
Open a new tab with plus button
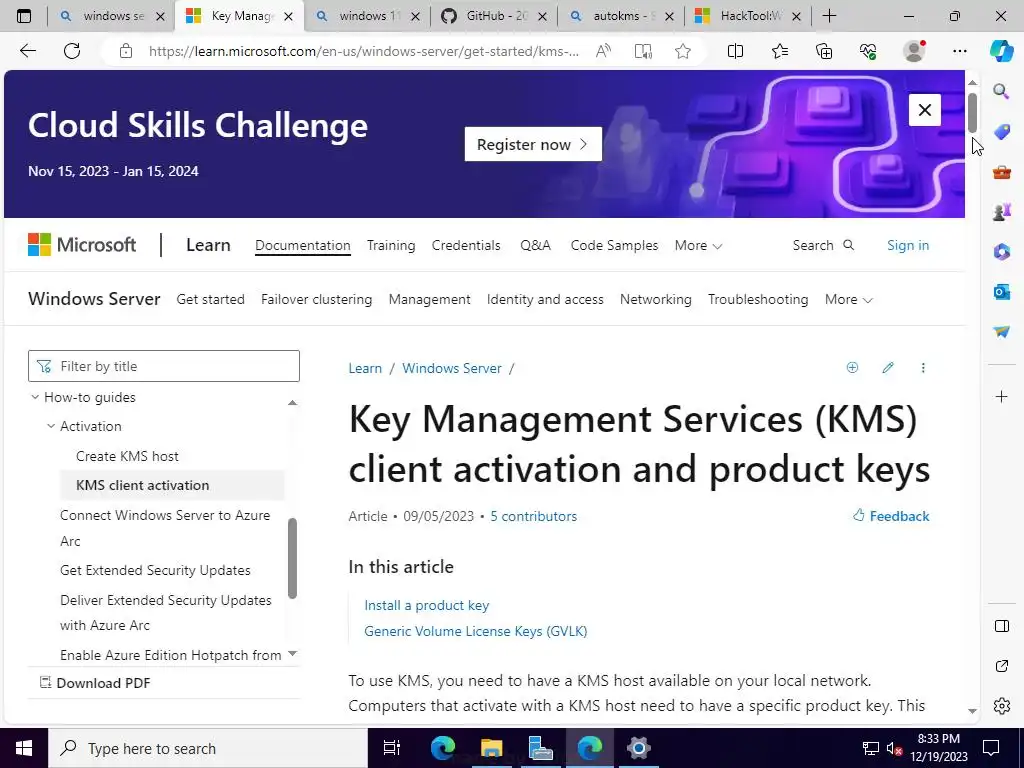point(829,16)
